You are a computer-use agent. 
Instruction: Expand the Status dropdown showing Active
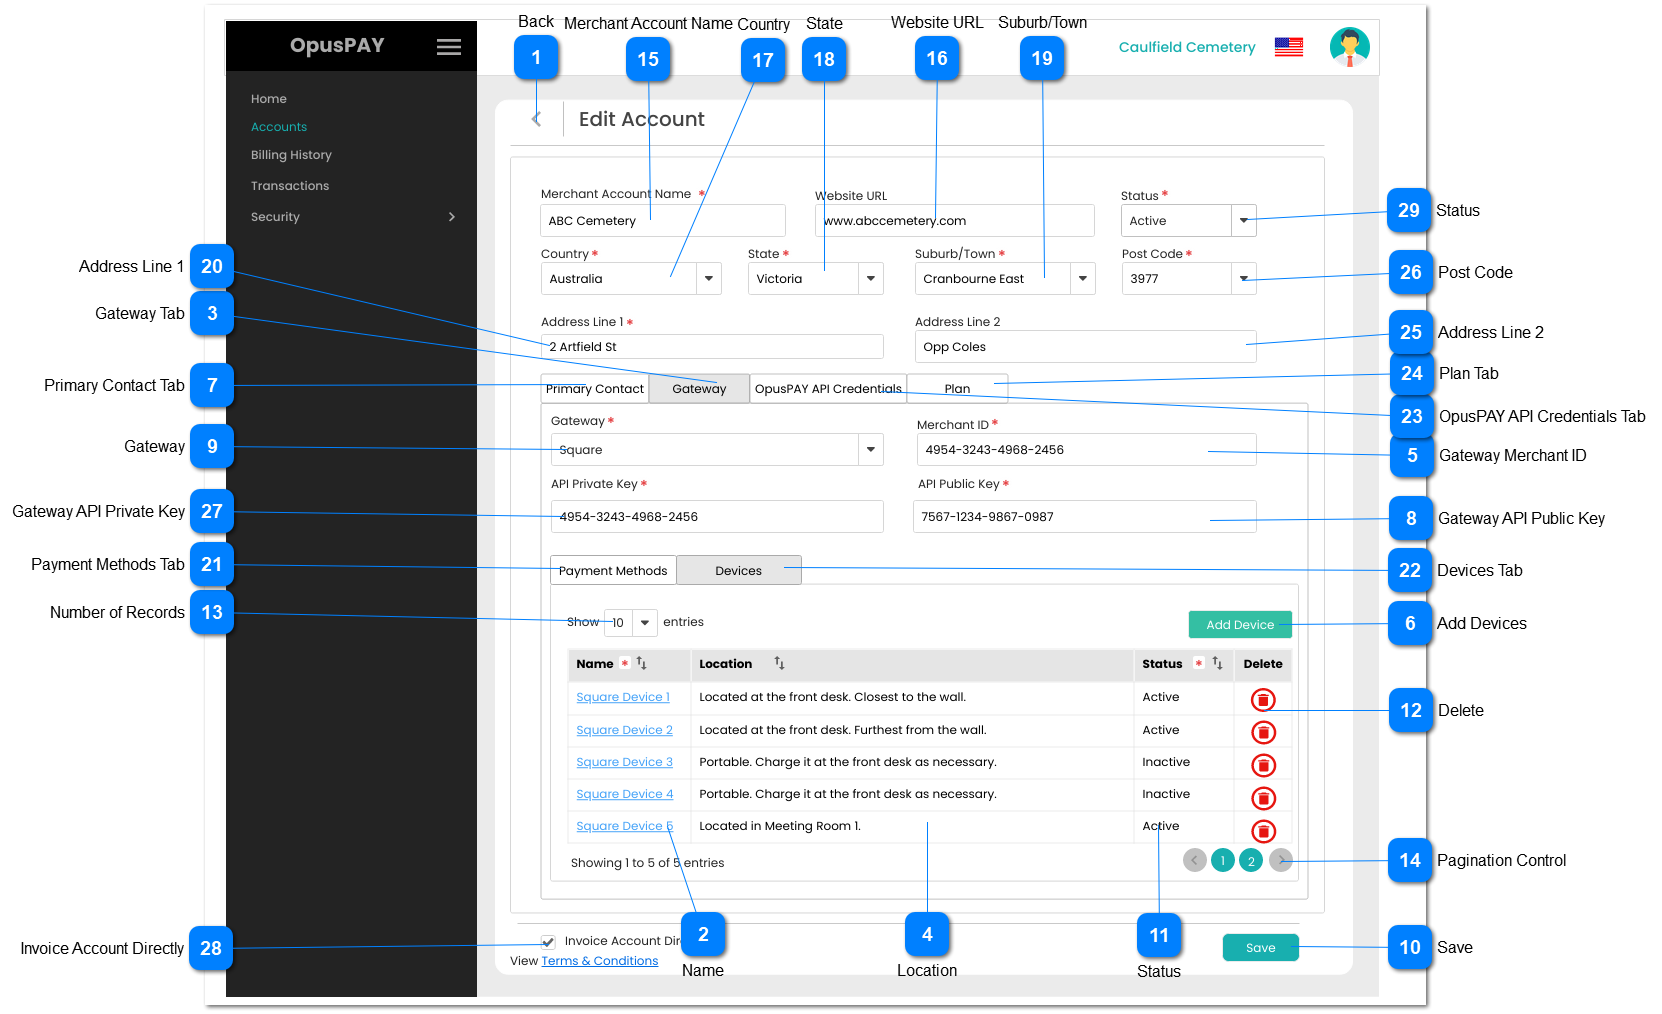coord(1243,221)
